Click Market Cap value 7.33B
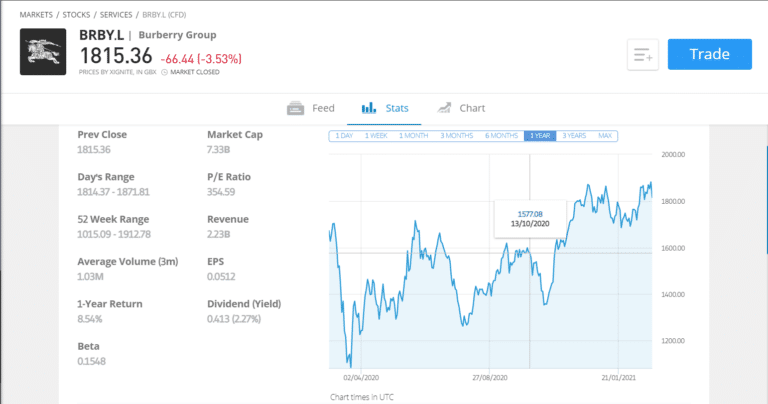 [218, 150]
